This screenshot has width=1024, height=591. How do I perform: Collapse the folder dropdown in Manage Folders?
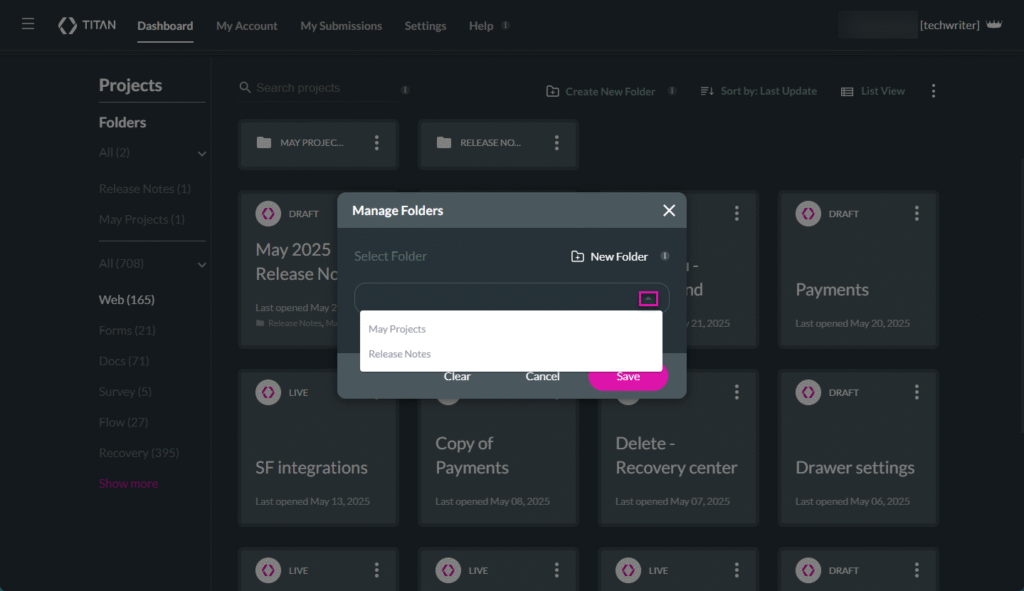[649, 298]
